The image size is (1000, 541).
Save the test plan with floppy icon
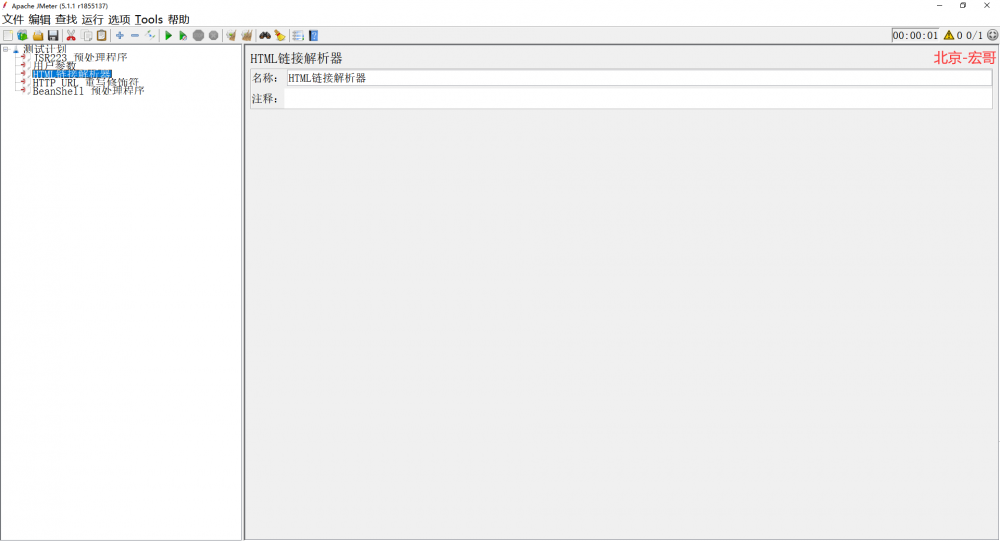click(54, 36)
